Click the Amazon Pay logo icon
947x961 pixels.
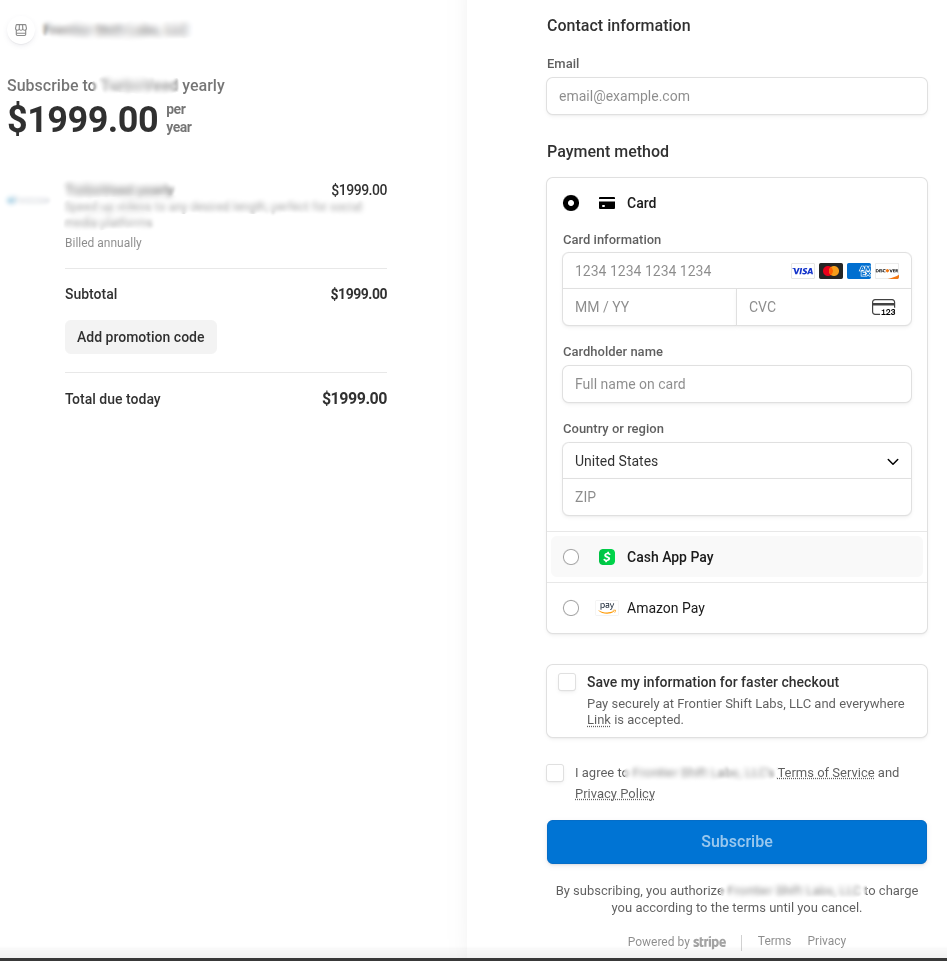(607, 607)
